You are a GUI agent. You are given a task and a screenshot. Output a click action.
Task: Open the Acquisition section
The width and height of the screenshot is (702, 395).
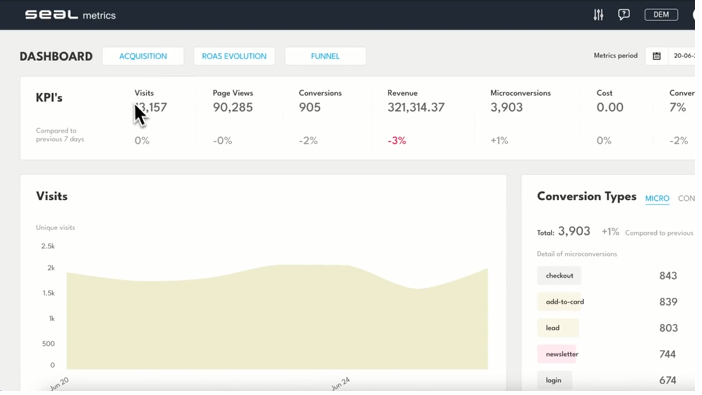pos(143,56)
